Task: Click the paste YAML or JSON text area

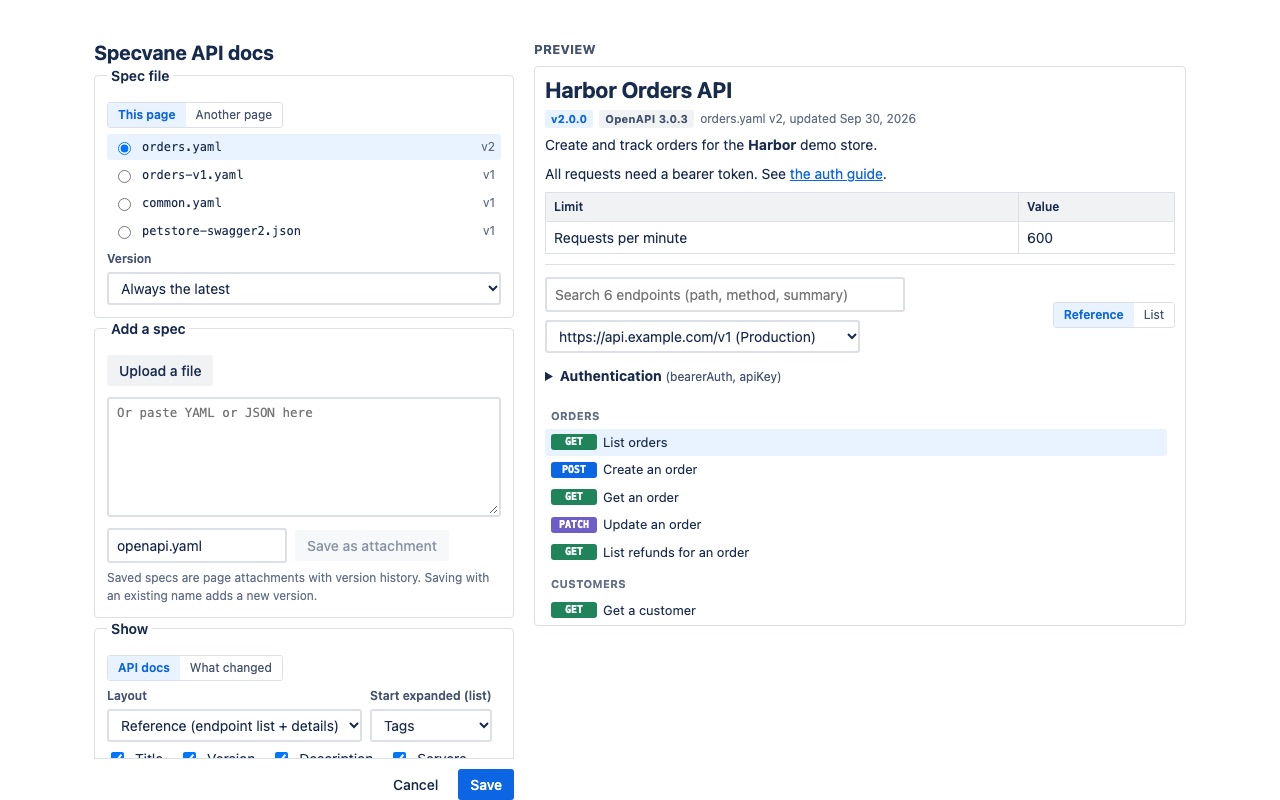Action: (x=304, y=457)
